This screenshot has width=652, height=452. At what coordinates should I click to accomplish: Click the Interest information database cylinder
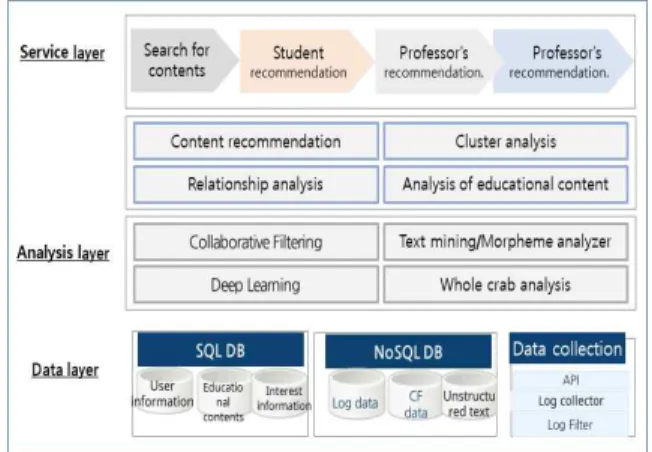click(x=281, y=393)
